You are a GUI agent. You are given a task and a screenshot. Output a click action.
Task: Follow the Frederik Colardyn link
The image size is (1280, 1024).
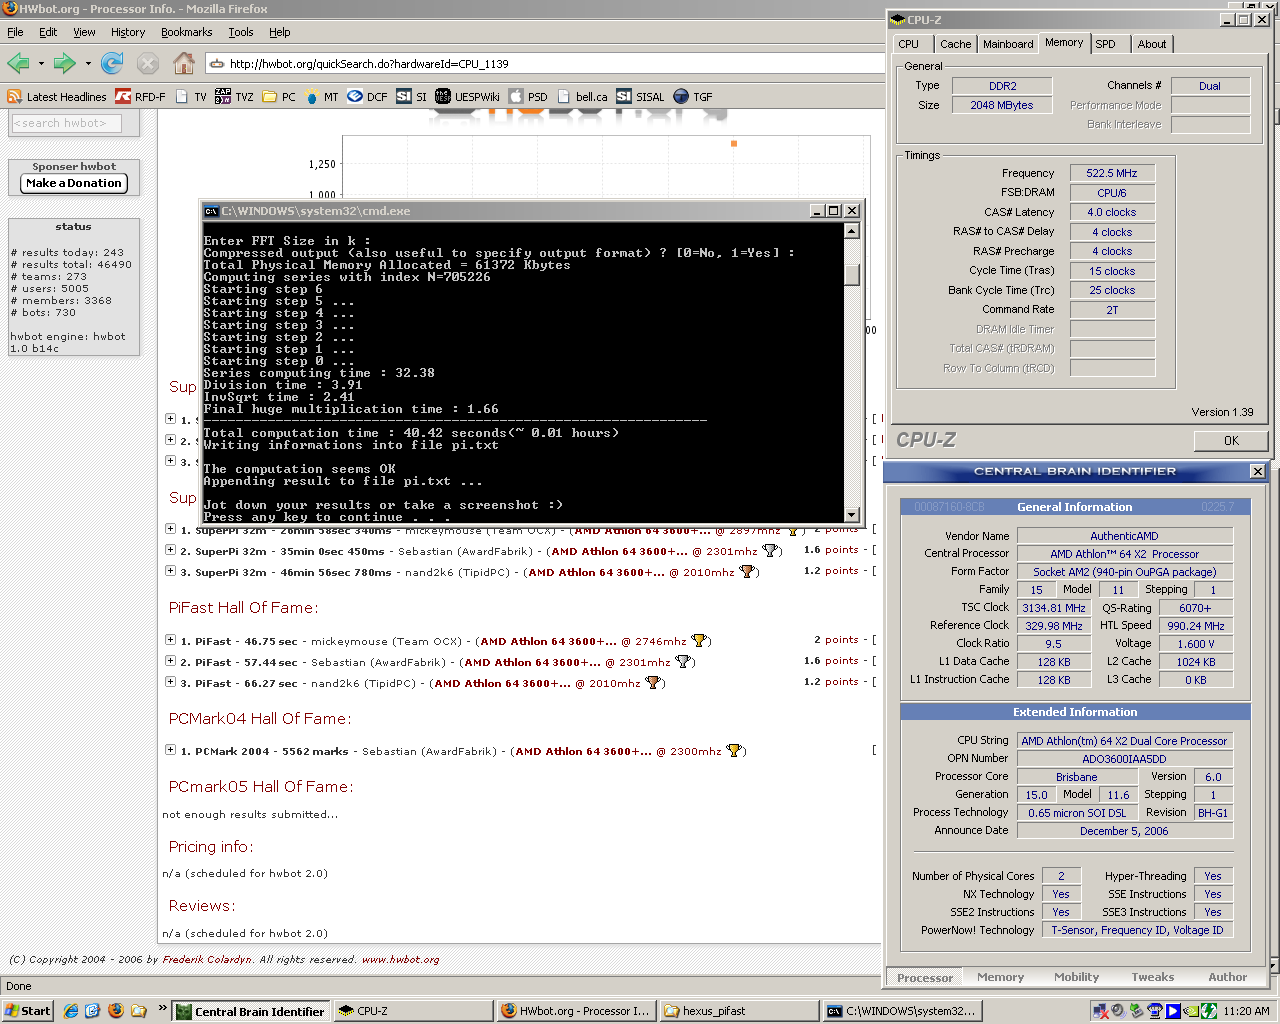coord(207,959)
